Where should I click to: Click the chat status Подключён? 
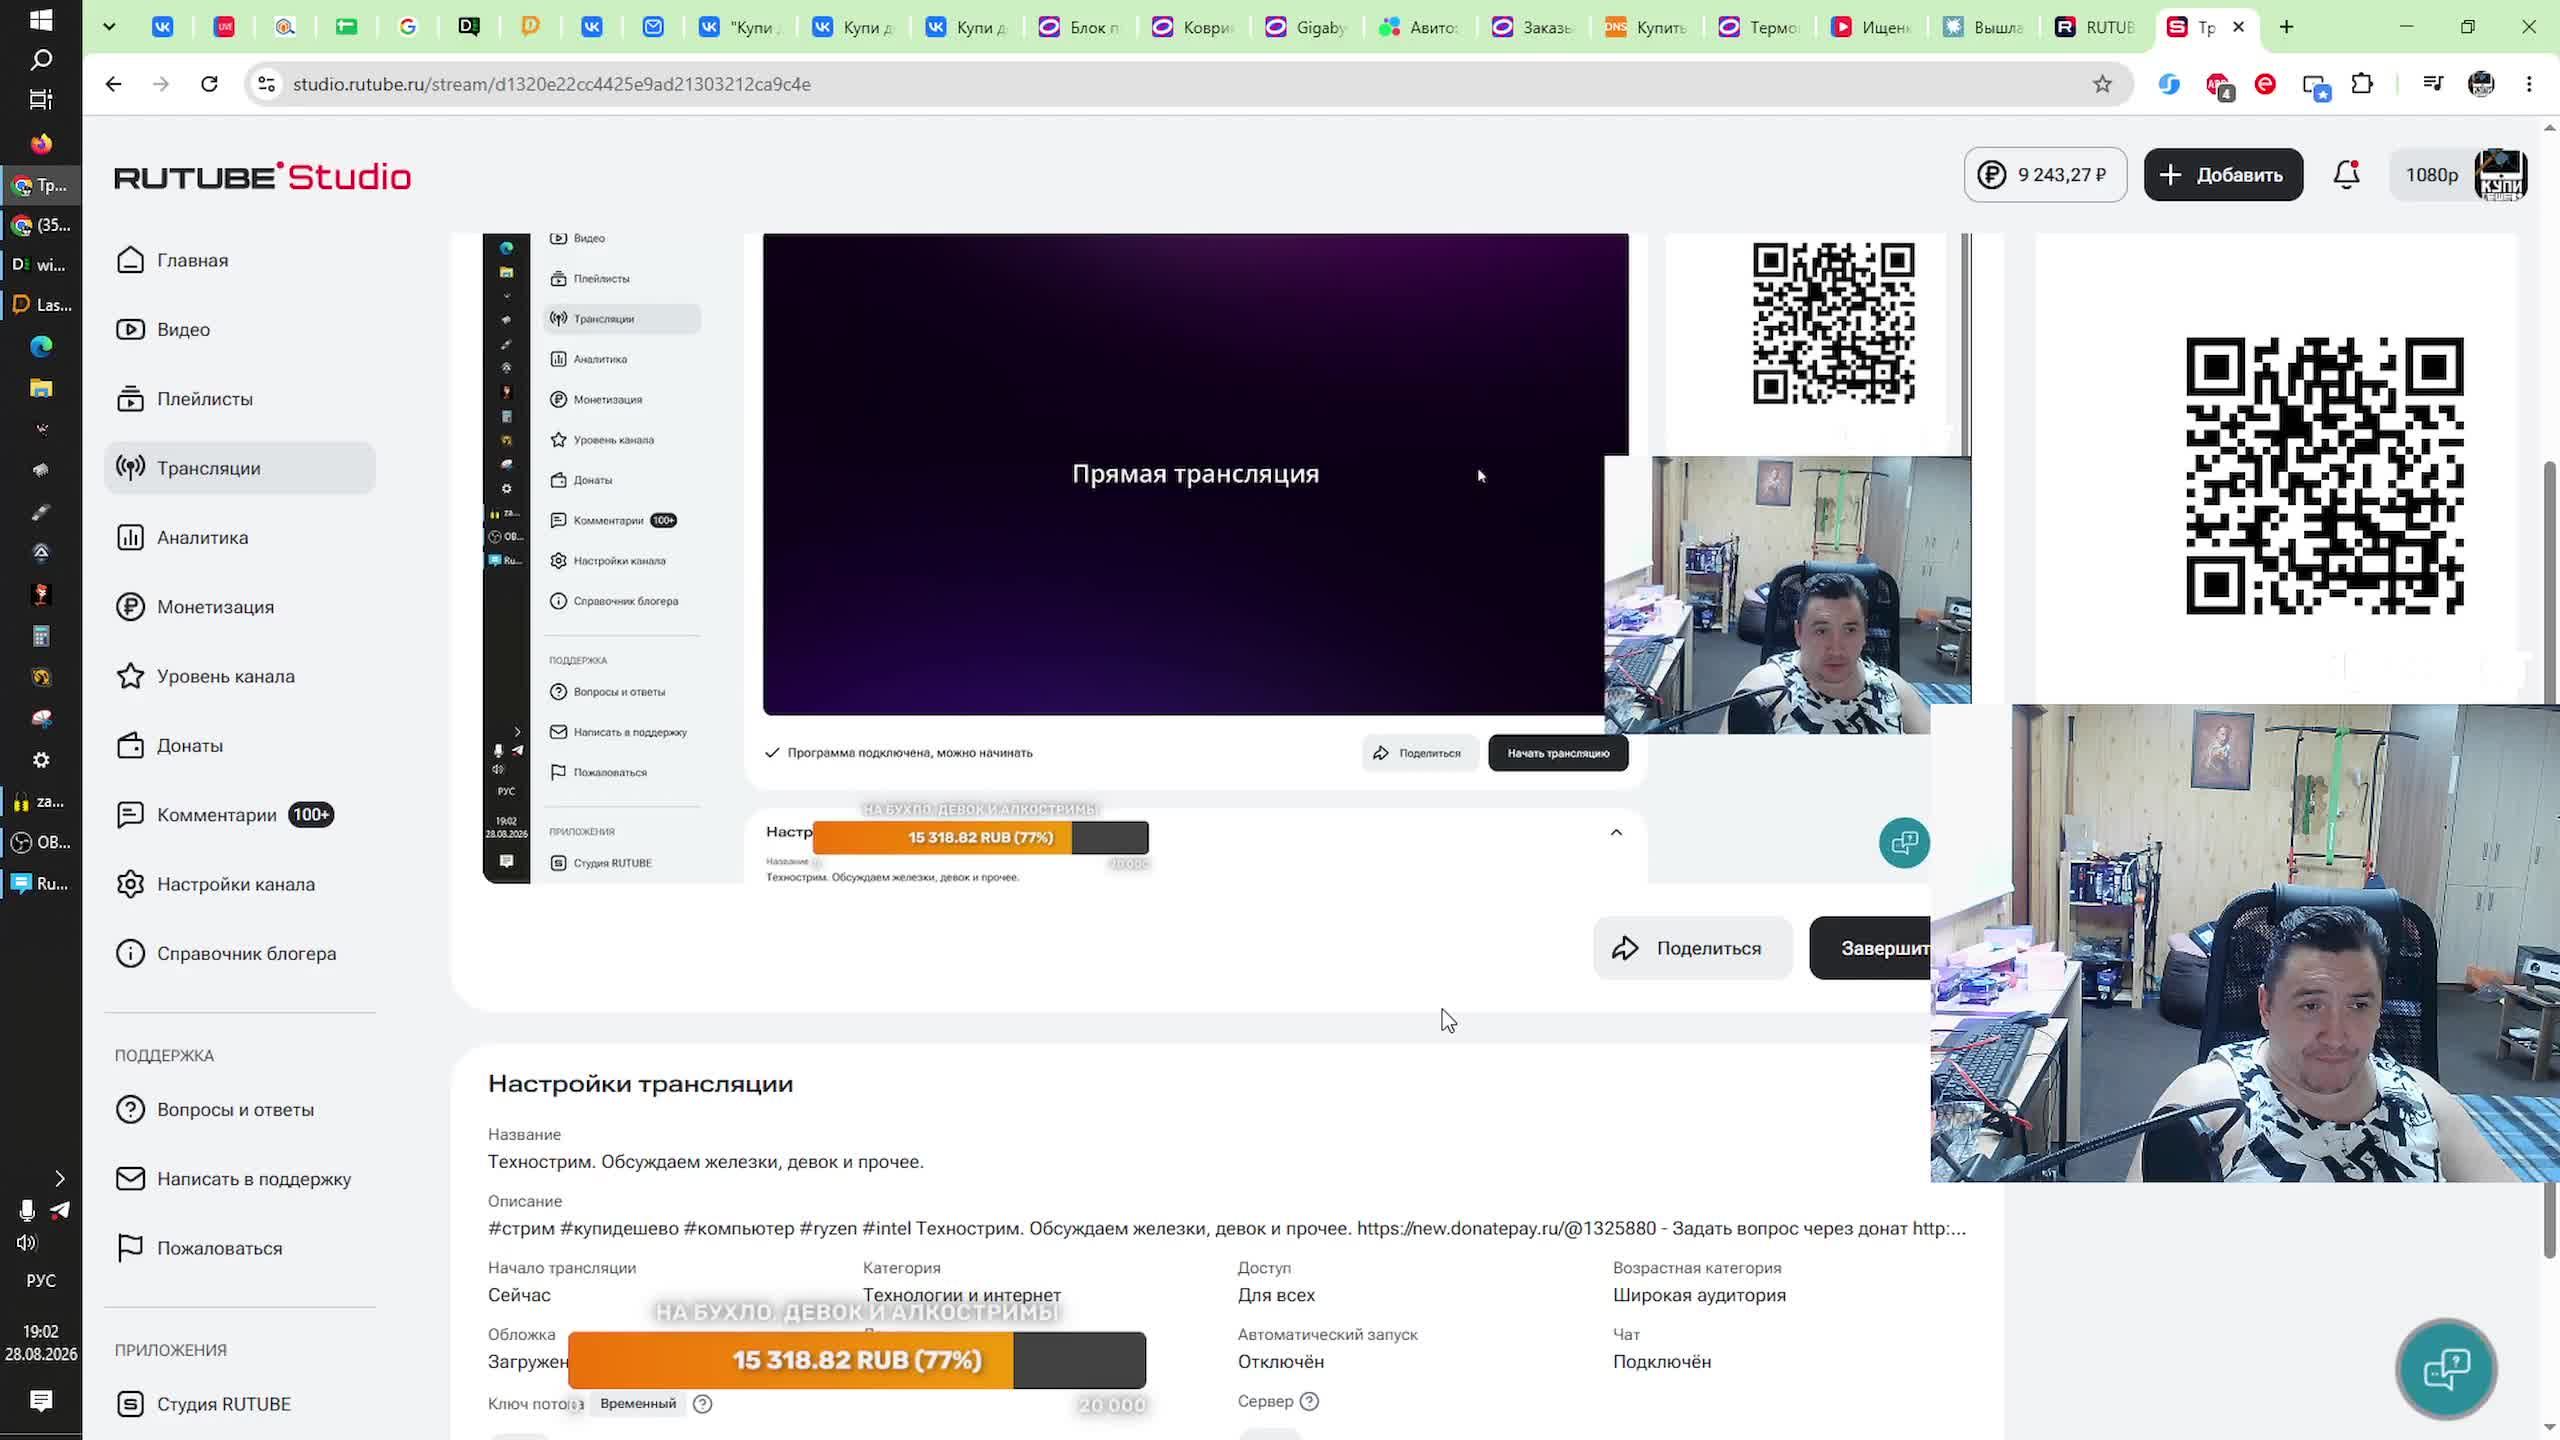tap(1662, 1362)
